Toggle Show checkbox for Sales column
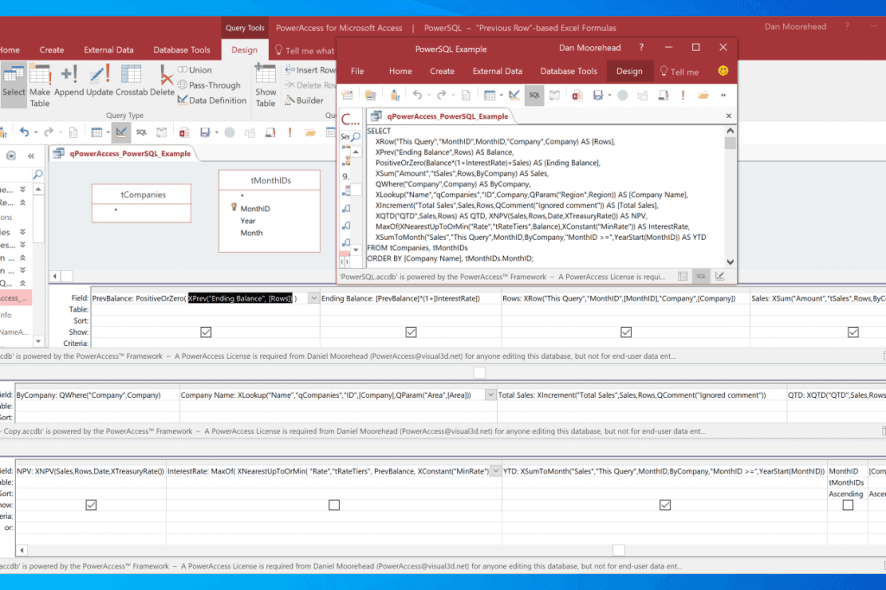Screen dimensions: 886x590 point(853,332)
